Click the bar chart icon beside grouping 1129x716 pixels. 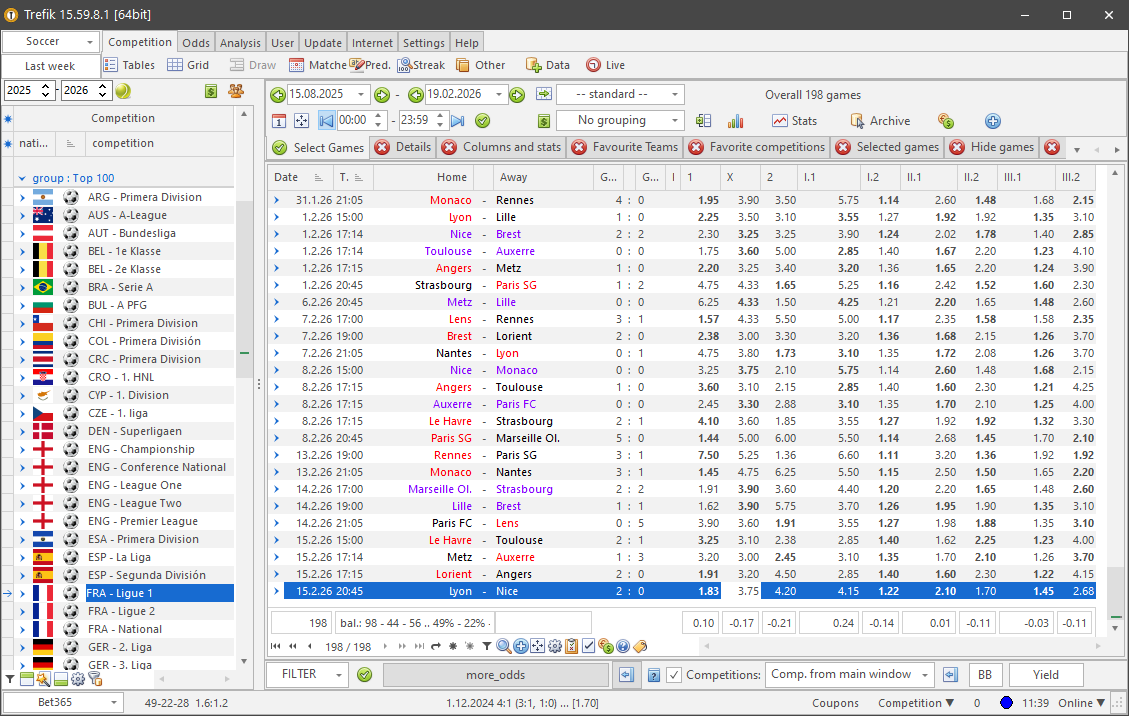click(735, 121)
